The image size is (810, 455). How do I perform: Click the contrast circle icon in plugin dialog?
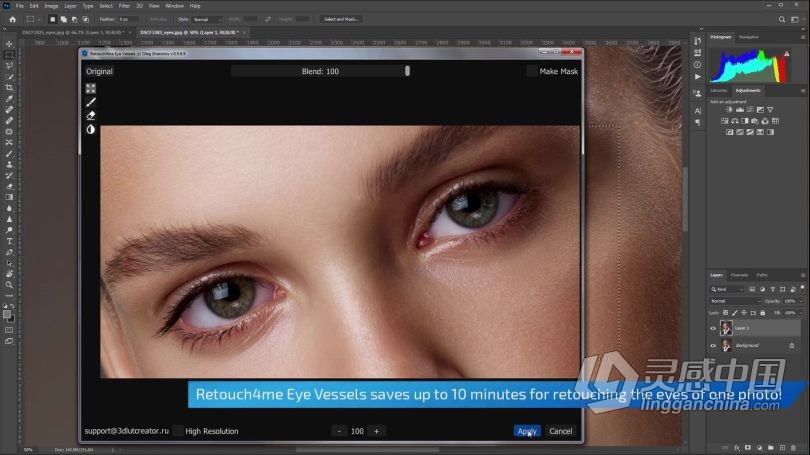pyautogui.click(x=91, y=129)
